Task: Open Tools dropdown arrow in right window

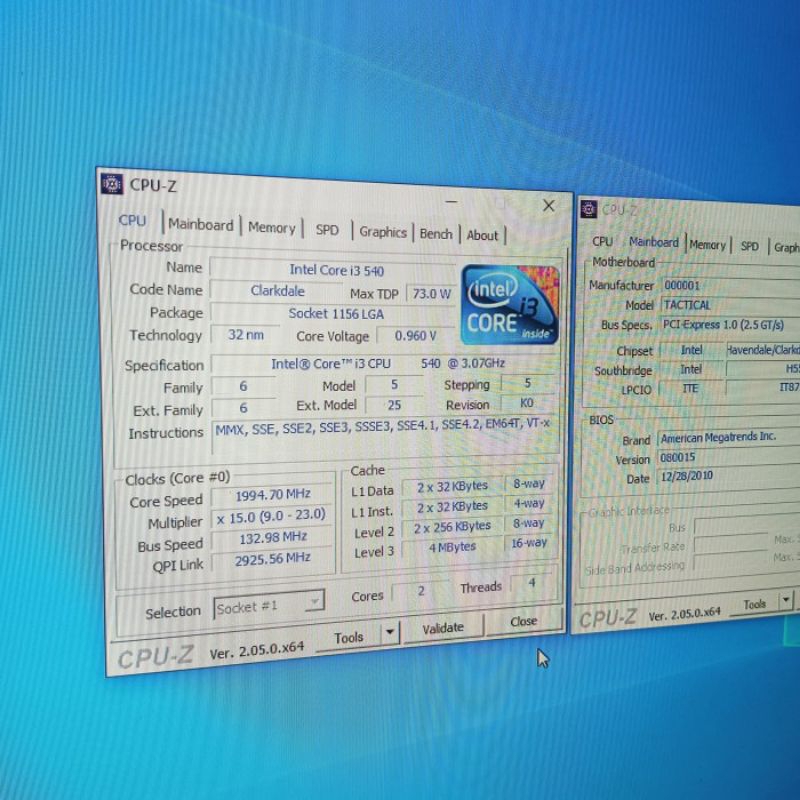Action: (x=786, y=601)
